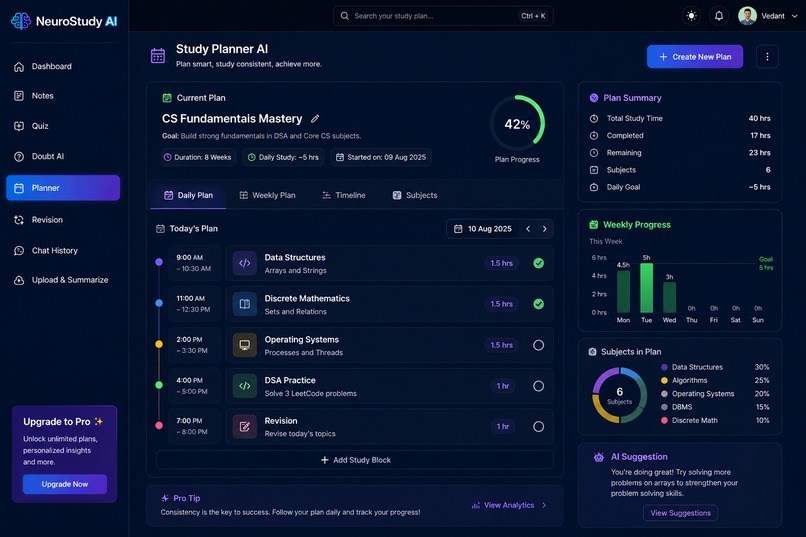Open the View Analytics link

[508, 505]
